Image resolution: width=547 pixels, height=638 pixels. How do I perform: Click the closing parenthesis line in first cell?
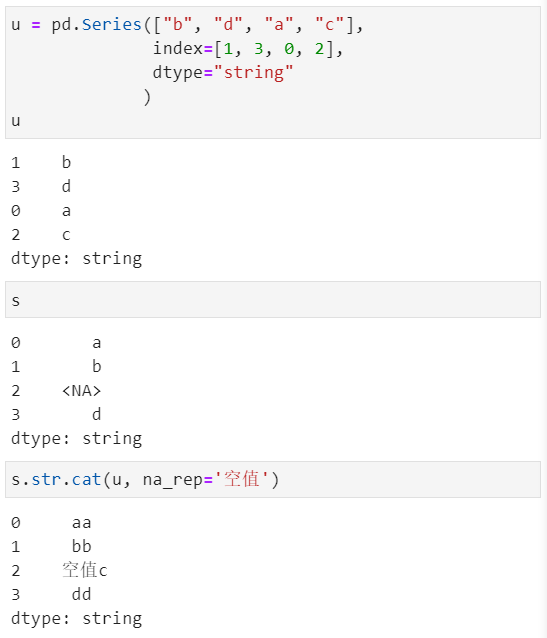click(147, 97)
